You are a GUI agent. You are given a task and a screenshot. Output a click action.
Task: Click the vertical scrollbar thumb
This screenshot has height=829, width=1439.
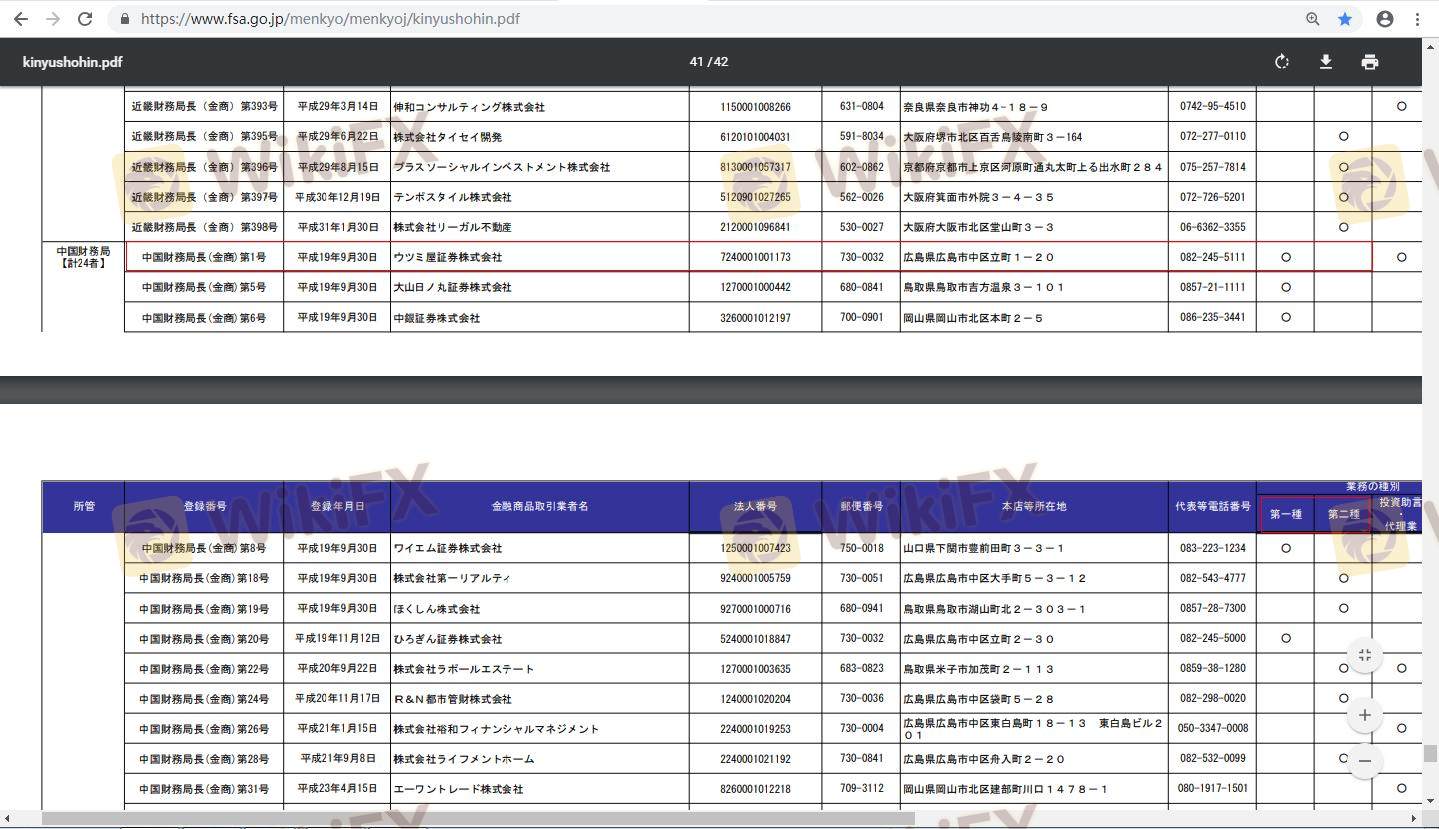click(x=1431, y=753)
